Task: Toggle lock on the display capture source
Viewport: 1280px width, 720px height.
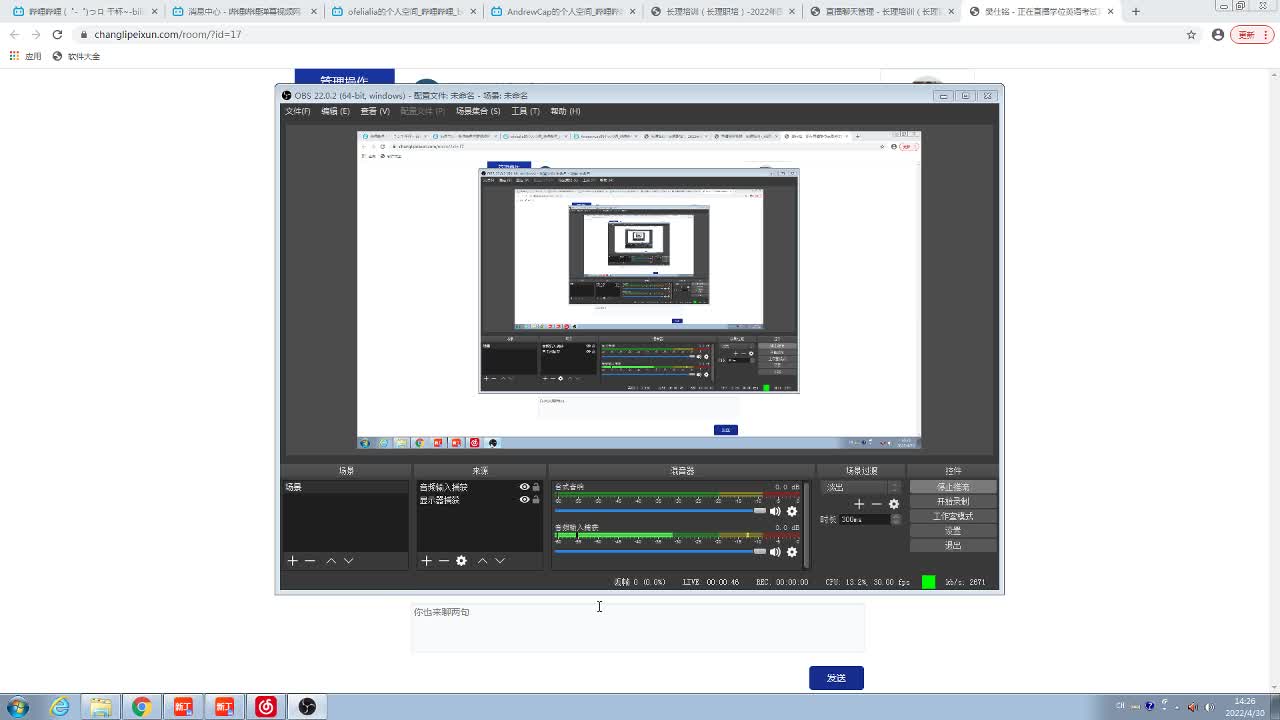Action: click(x=536, y=499)
